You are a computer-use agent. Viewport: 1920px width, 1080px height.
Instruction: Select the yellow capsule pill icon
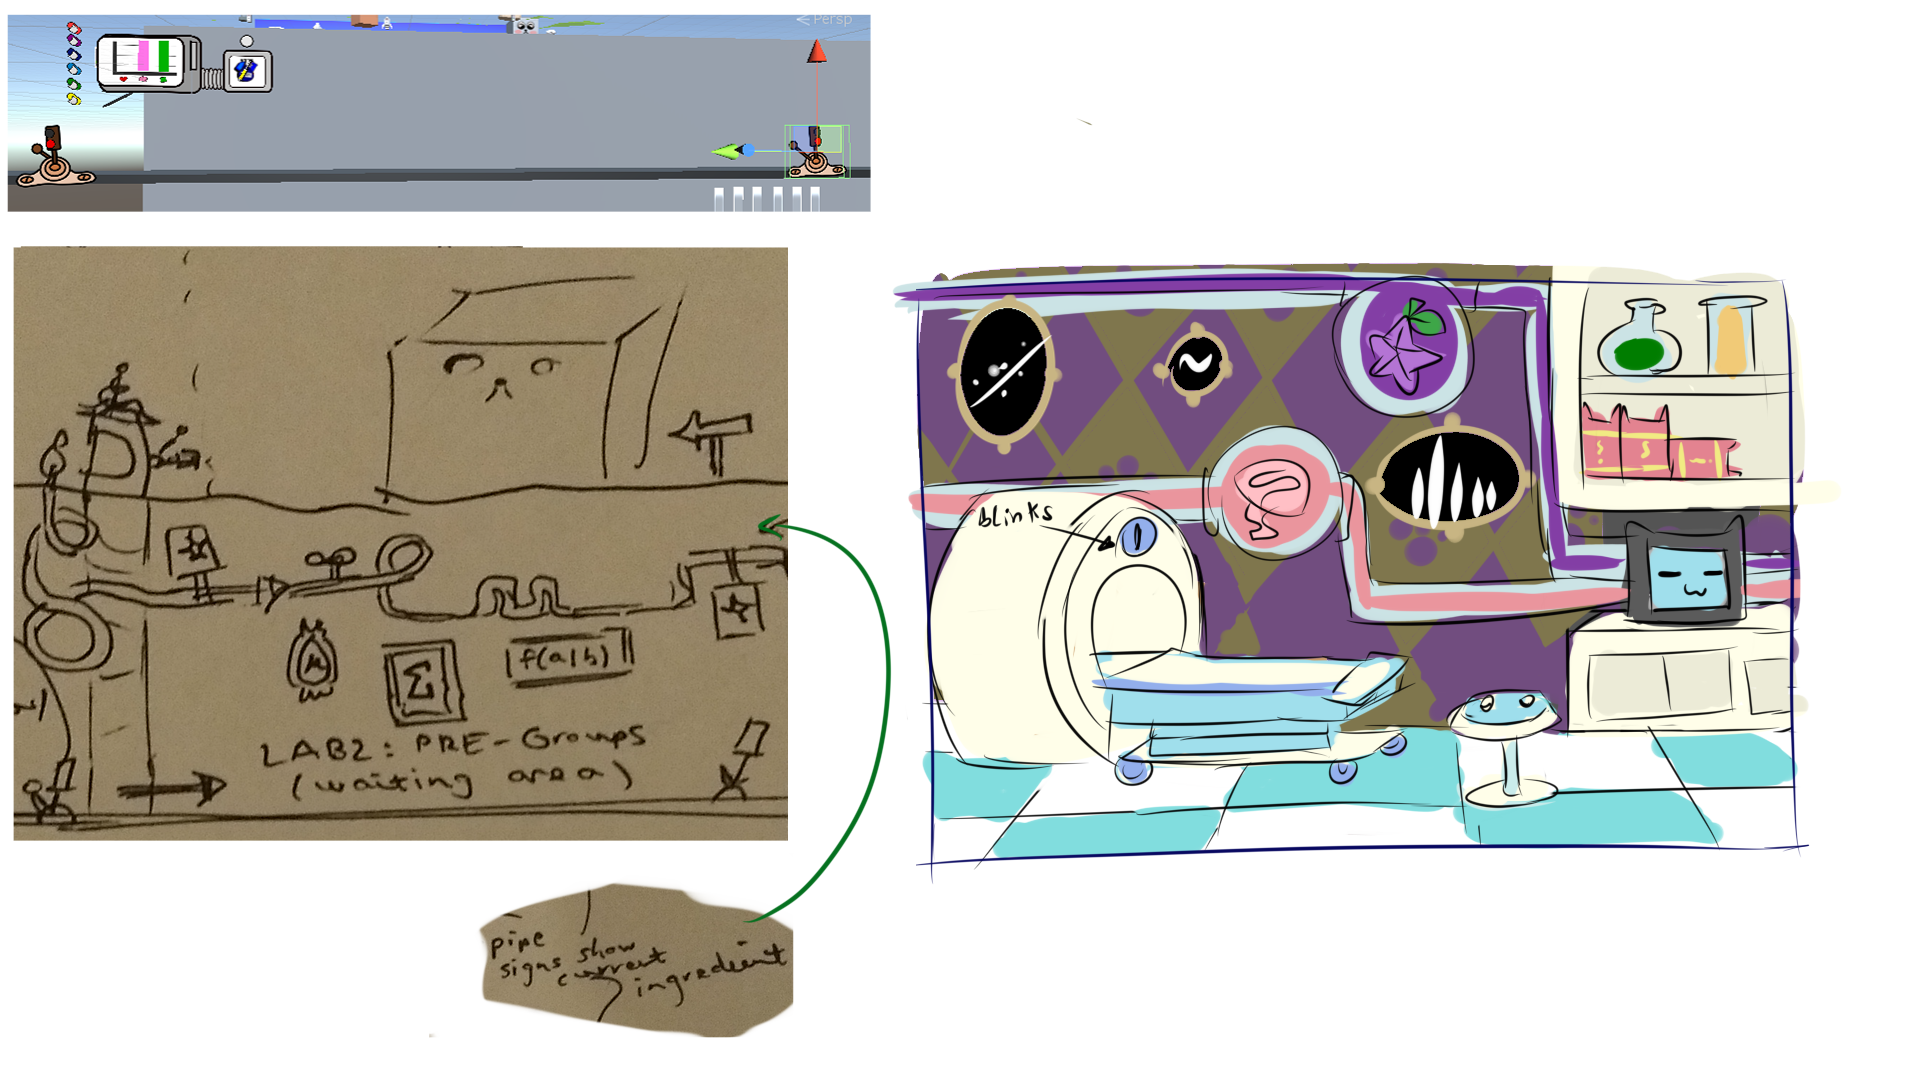(x=73, y=99)
